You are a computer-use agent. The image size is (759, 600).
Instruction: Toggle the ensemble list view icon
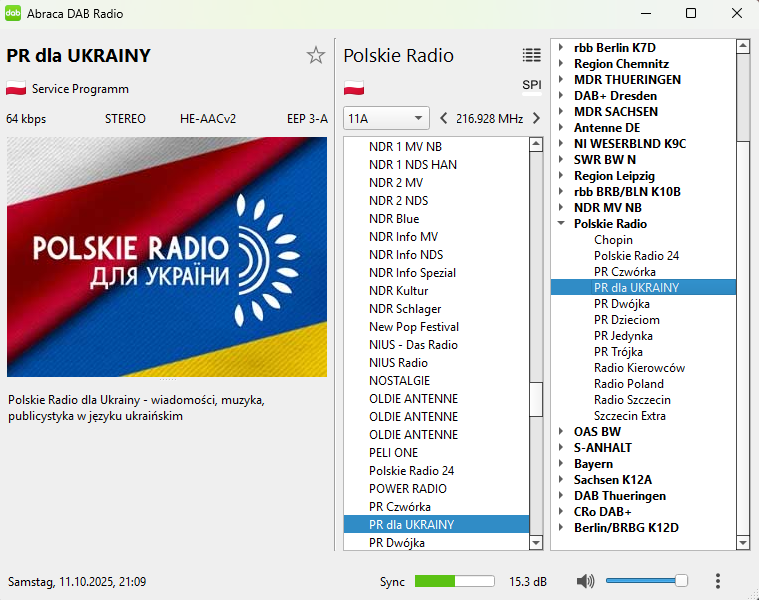coord(531,56)
